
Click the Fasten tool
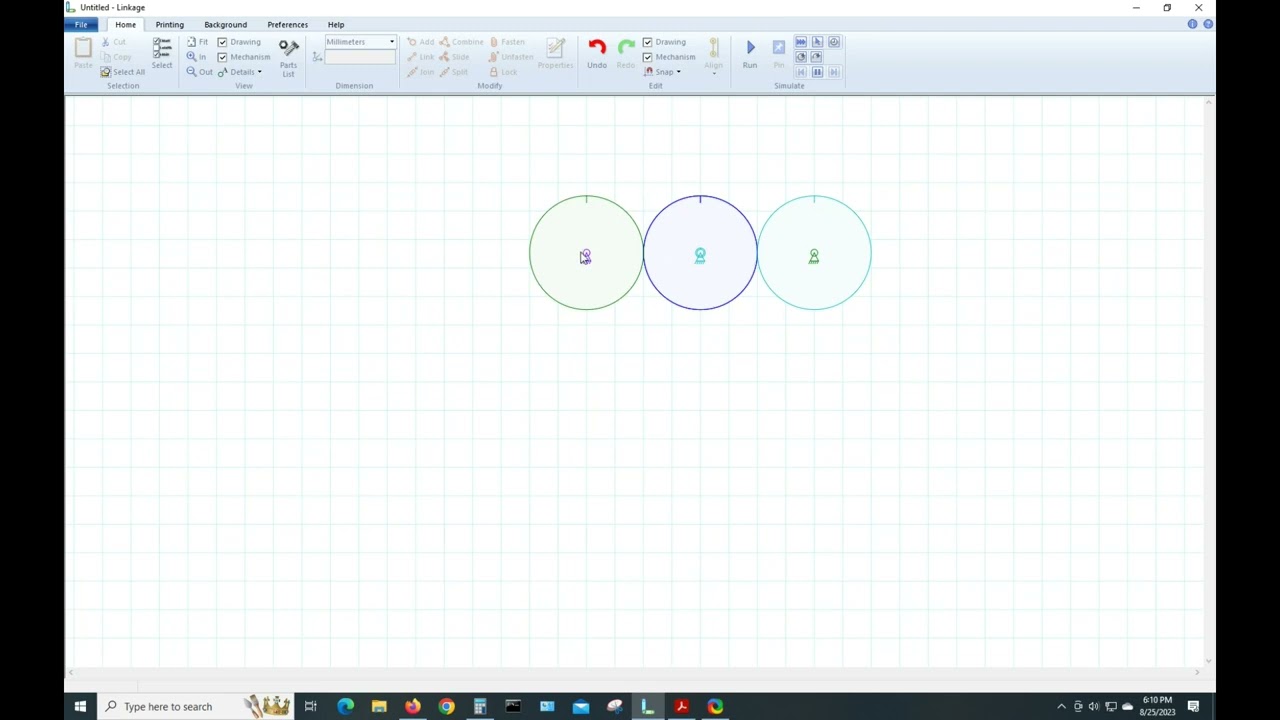tap(507, 42)
